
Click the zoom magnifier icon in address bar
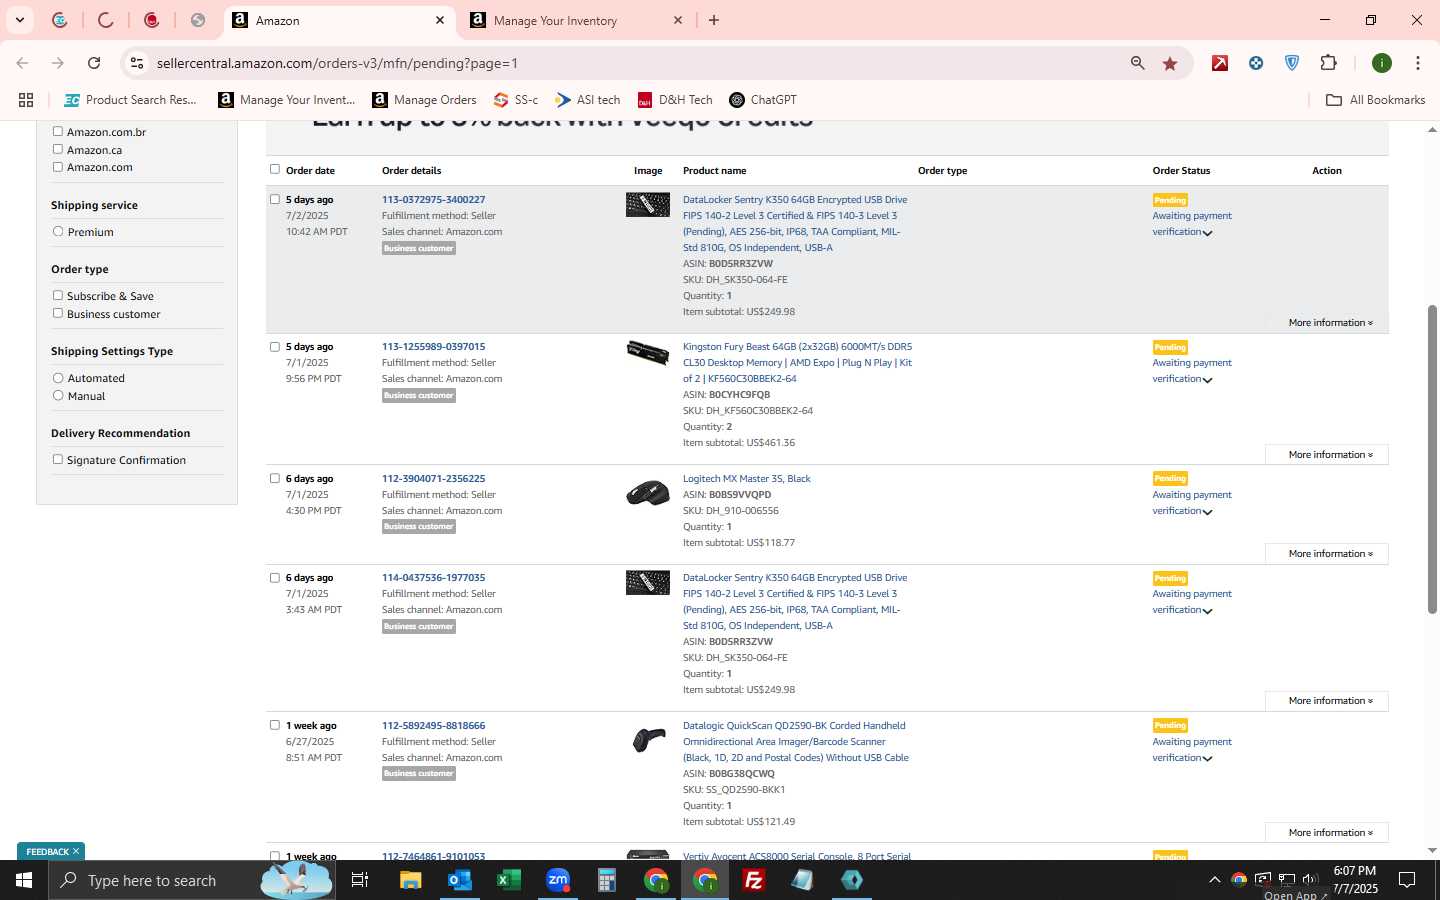click(1137, 63)
